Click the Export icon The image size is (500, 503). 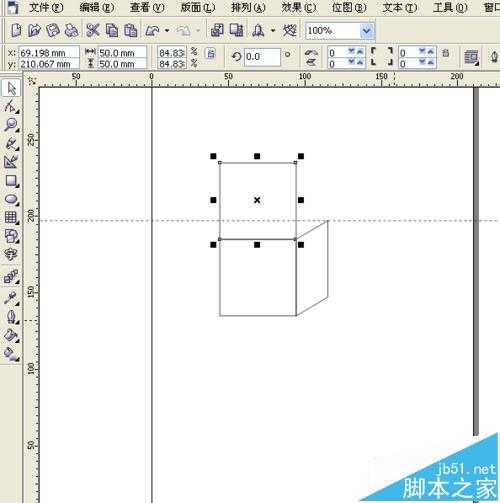point(236,31)
